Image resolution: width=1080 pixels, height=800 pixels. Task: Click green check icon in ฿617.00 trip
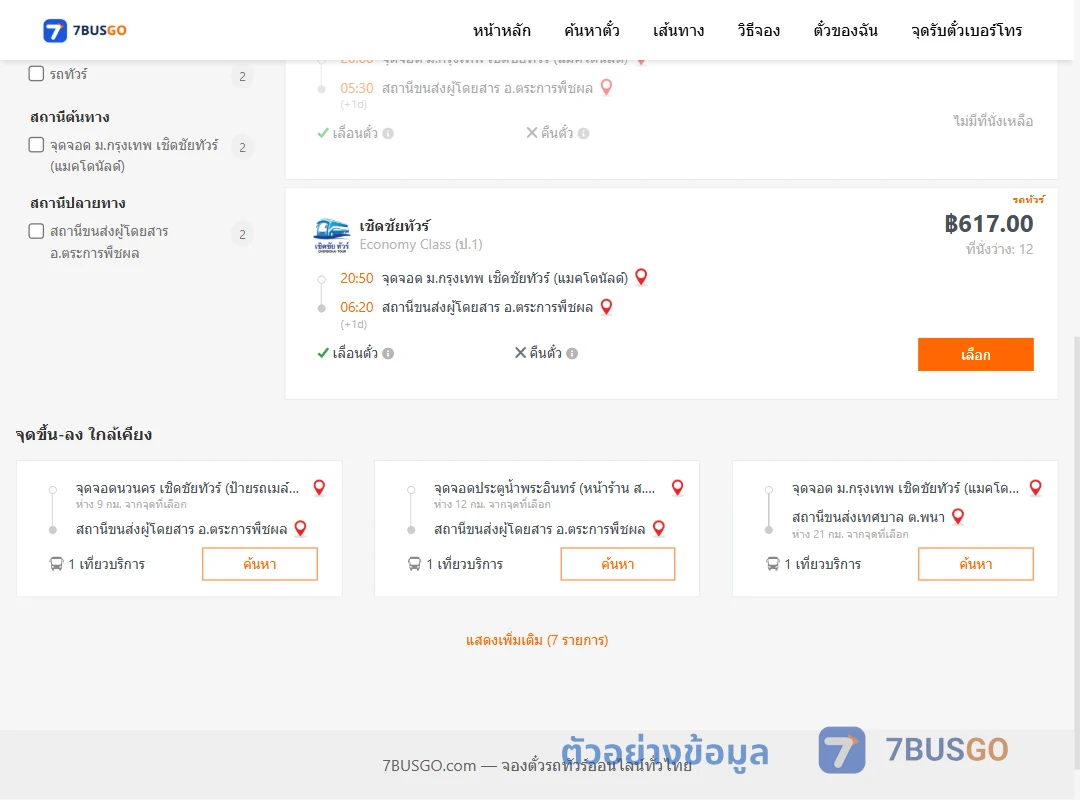click(x=322, y=353)
